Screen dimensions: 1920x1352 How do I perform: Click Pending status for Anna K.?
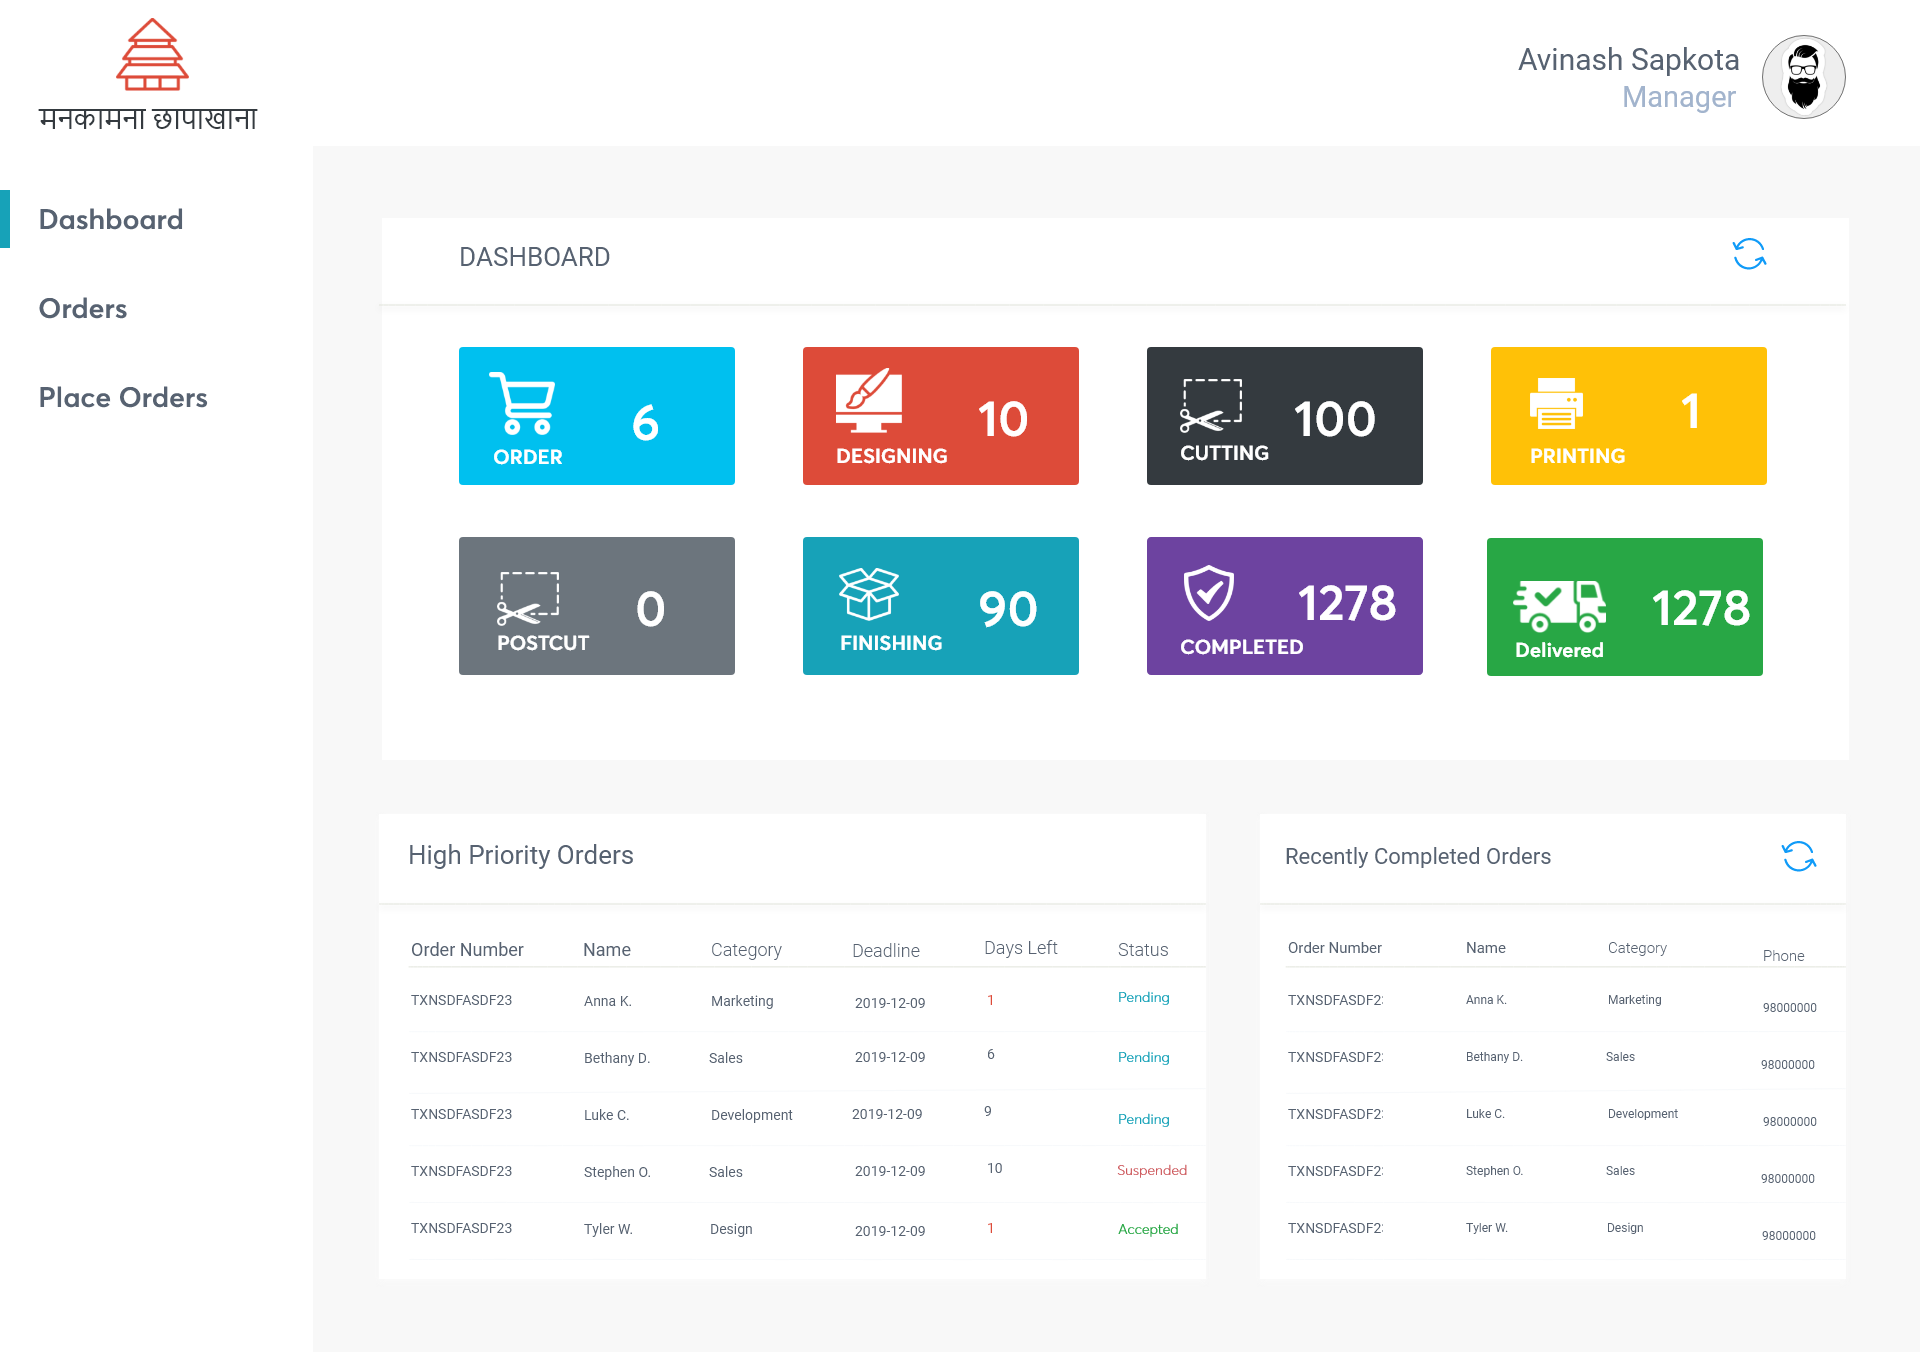tap(1143, 997)
